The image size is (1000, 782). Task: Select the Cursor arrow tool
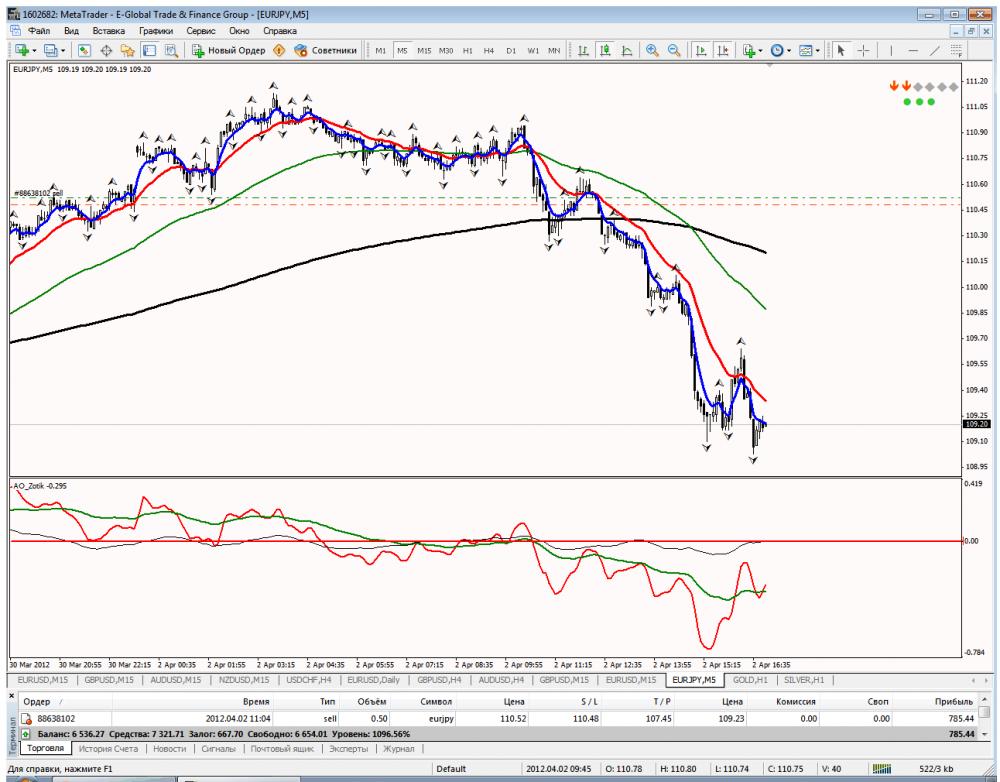(x=841, y=50)
